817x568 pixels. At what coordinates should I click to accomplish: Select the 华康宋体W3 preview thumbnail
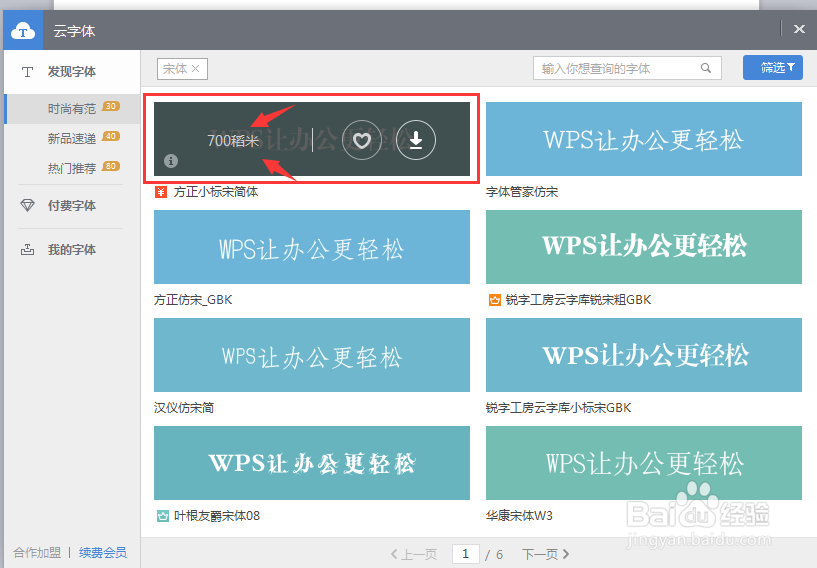coord(643,463)
